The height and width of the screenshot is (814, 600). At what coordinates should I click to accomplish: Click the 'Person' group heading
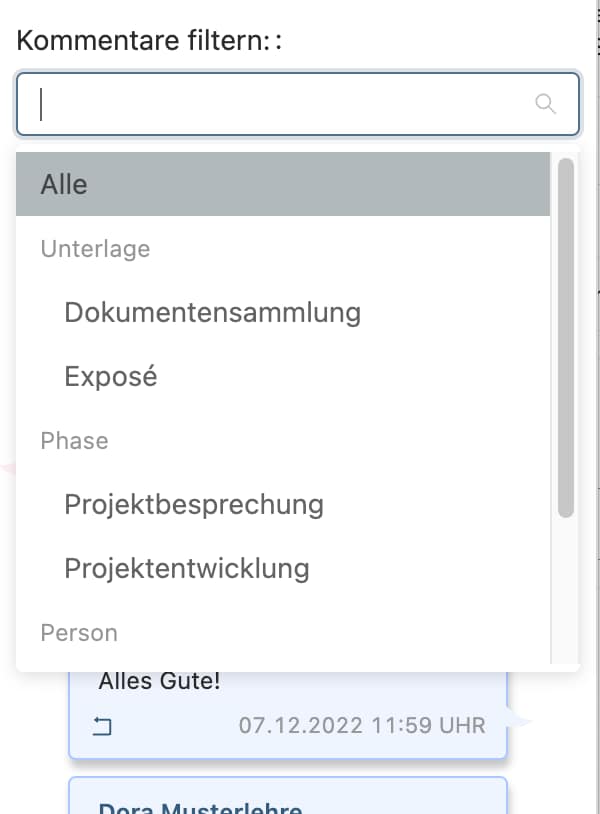pos(79,632)
